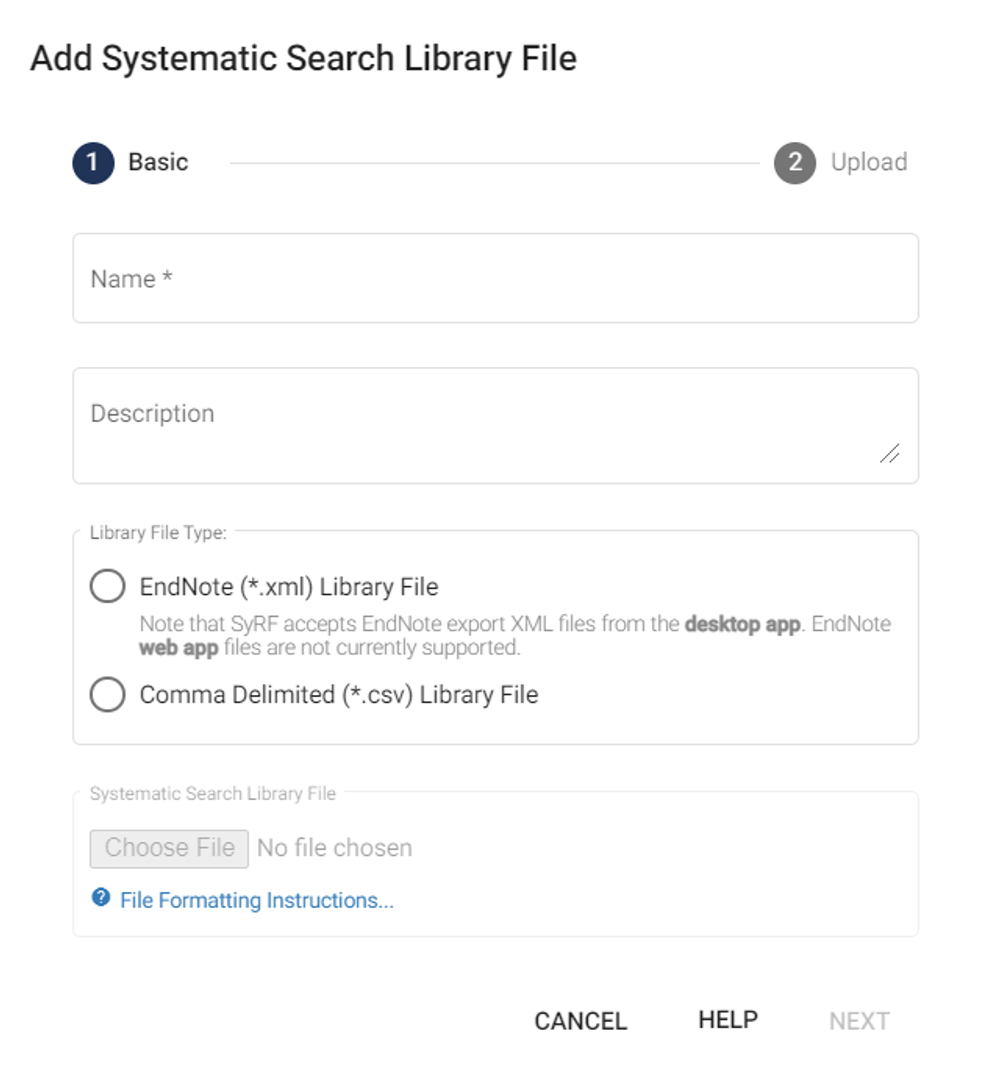Viewport: 991px width, 1069px height.
Task: Click the Description field resize handle
Action: [x=889, y=453]
